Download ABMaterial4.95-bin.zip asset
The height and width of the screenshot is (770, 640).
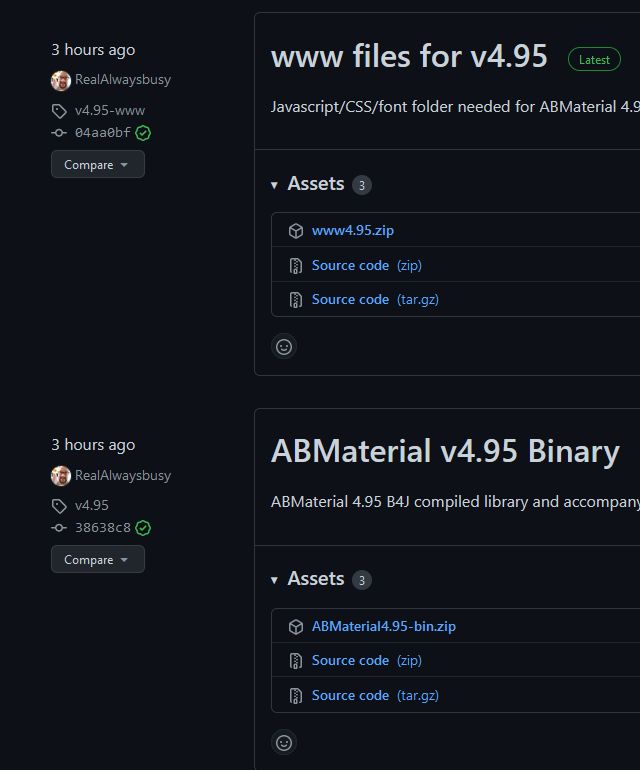pos(384,626)
